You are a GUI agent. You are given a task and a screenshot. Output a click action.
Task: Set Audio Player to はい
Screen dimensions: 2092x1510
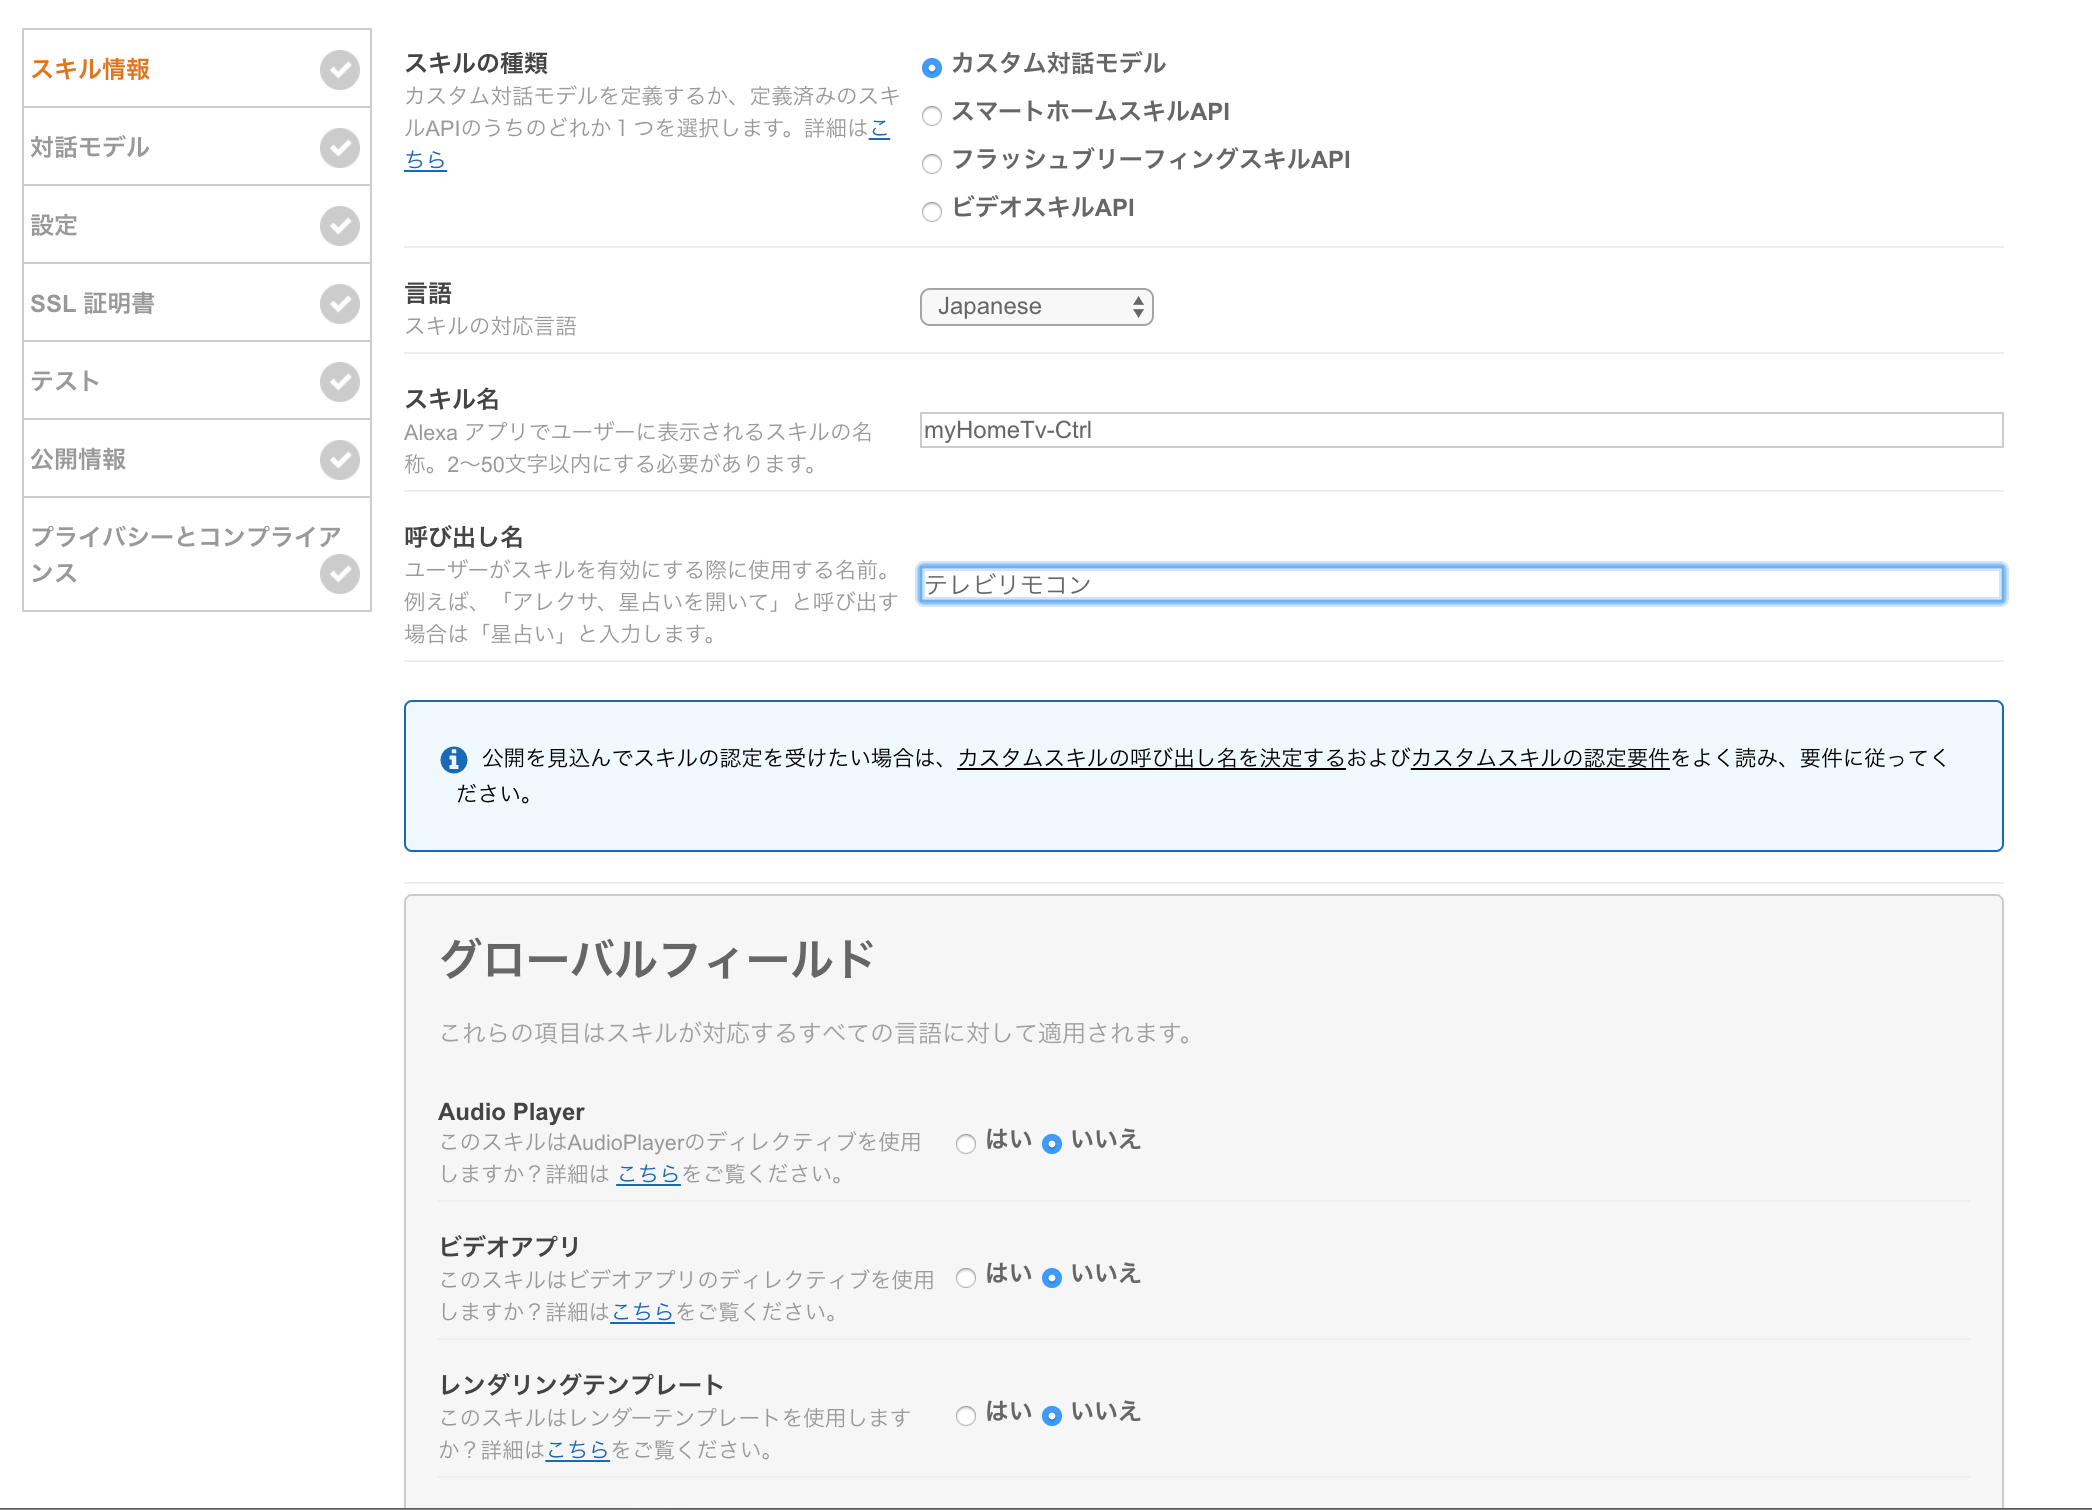pyautogui.click(x=966, y=1144)
